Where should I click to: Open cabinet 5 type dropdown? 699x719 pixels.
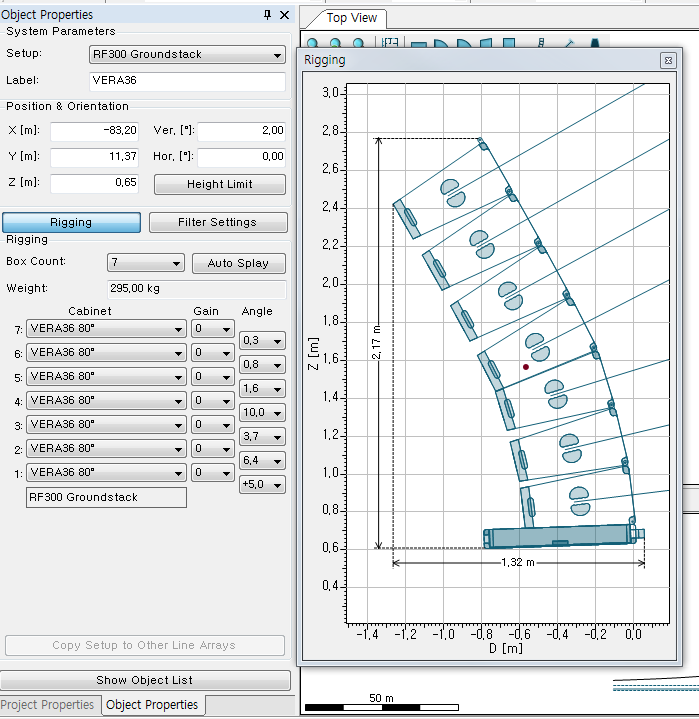pyautogui.click(x=106, y=377)
